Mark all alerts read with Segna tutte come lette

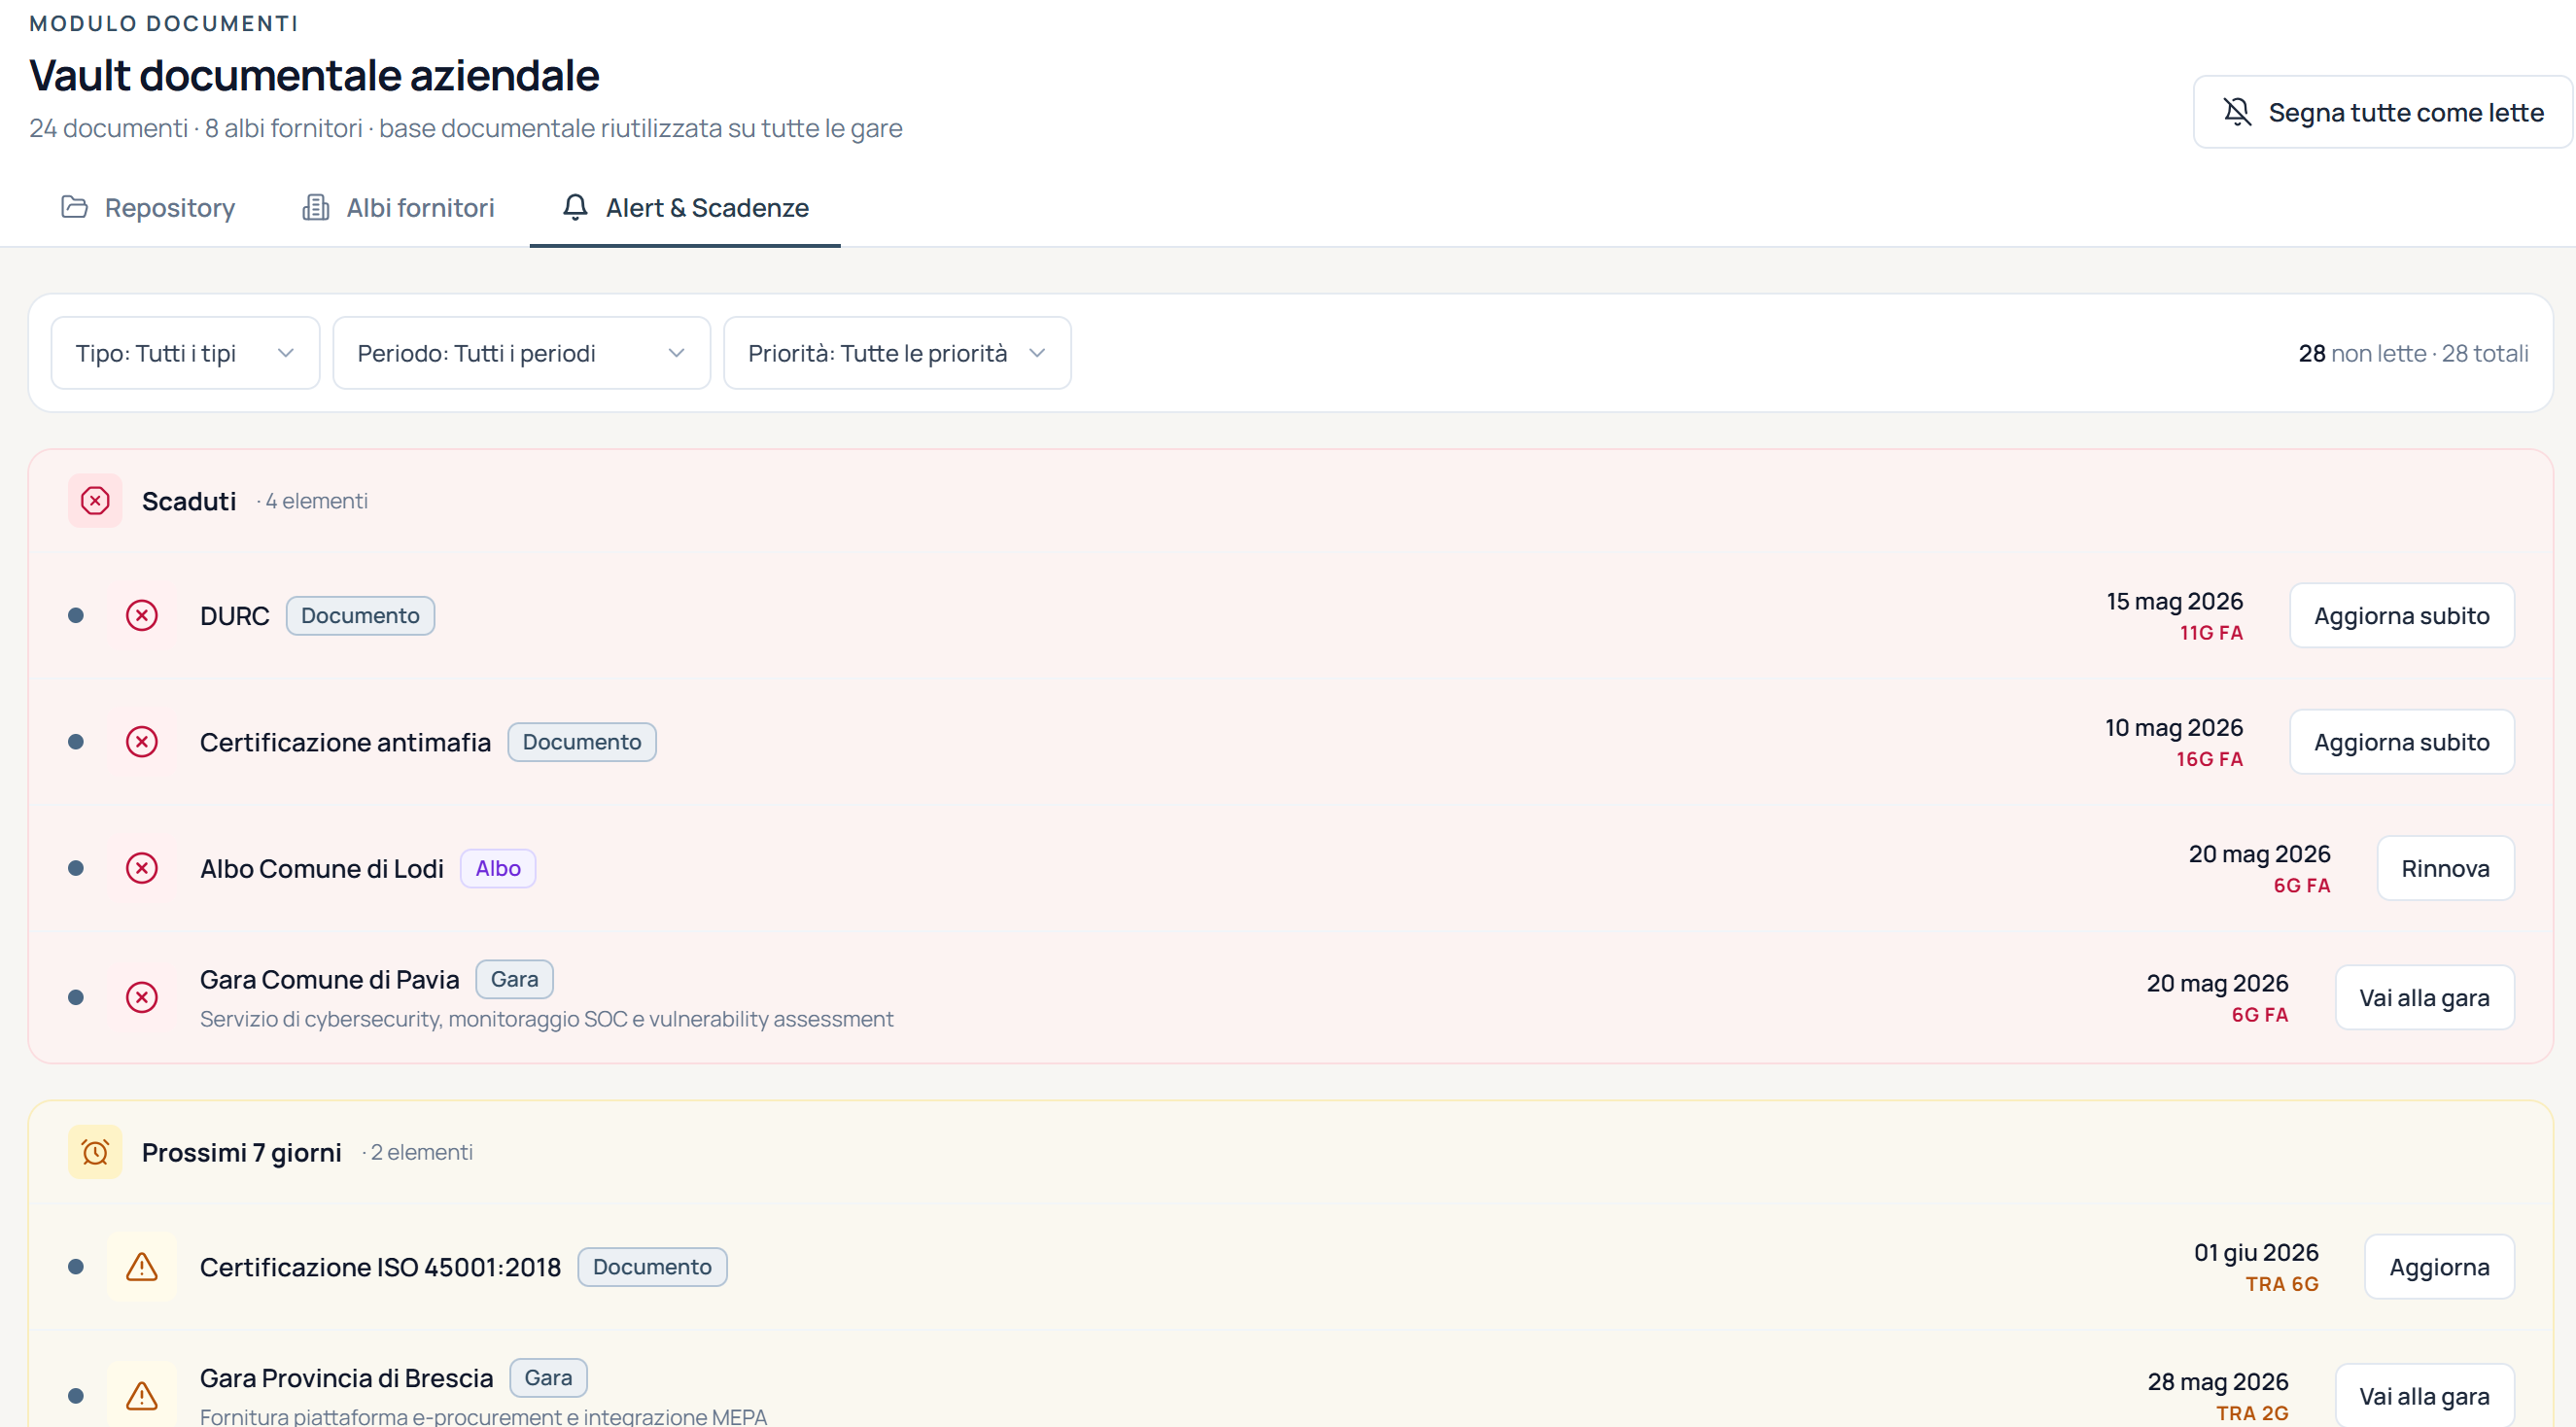[x=2383, y=112]
